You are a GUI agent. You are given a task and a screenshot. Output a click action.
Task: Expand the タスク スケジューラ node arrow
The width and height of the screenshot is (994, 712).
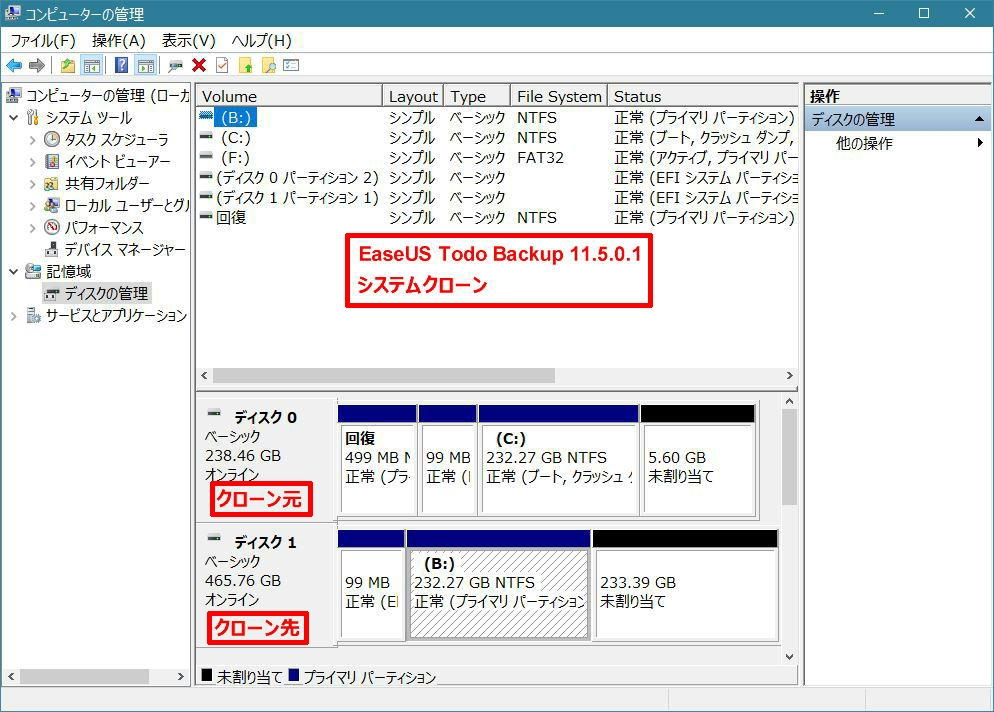click(x=32, y=139)
